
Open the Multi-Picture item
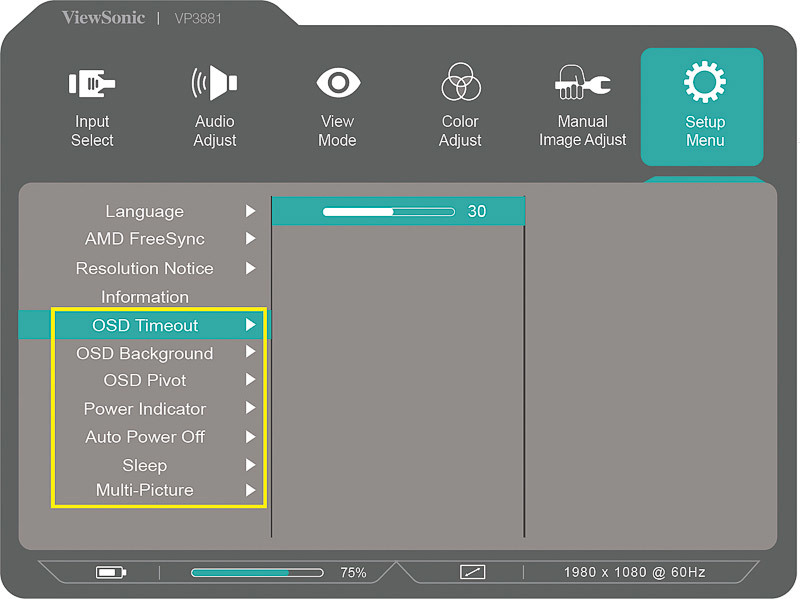coord(144,490)
